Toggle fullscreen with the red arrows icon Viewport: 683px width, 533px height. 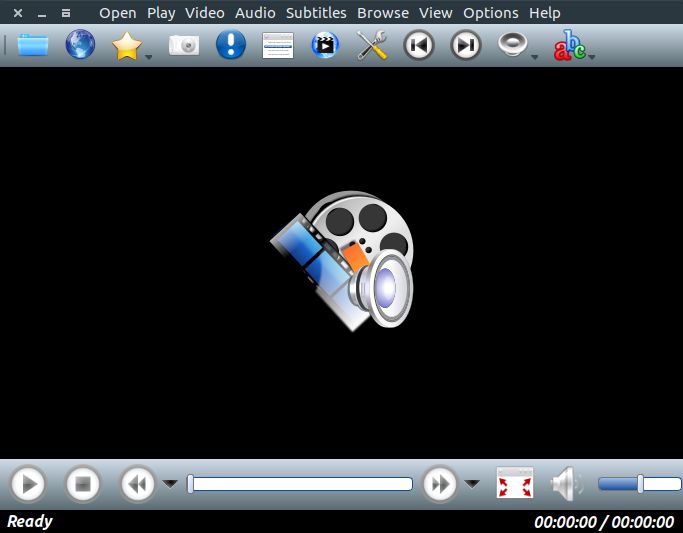[x=515, y=482]
